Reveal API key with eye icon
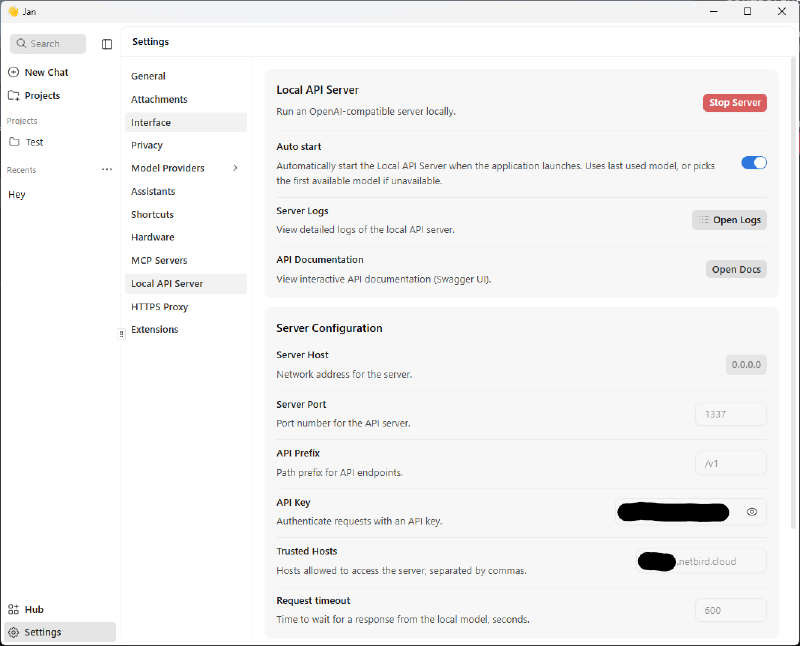800x646 pixels. pyautogui.click(x=751, y=511)
